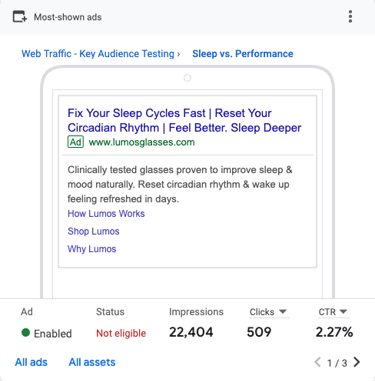The image size is (375, 381).
Task: Go to next ad with right chevron
Action: 357,362
